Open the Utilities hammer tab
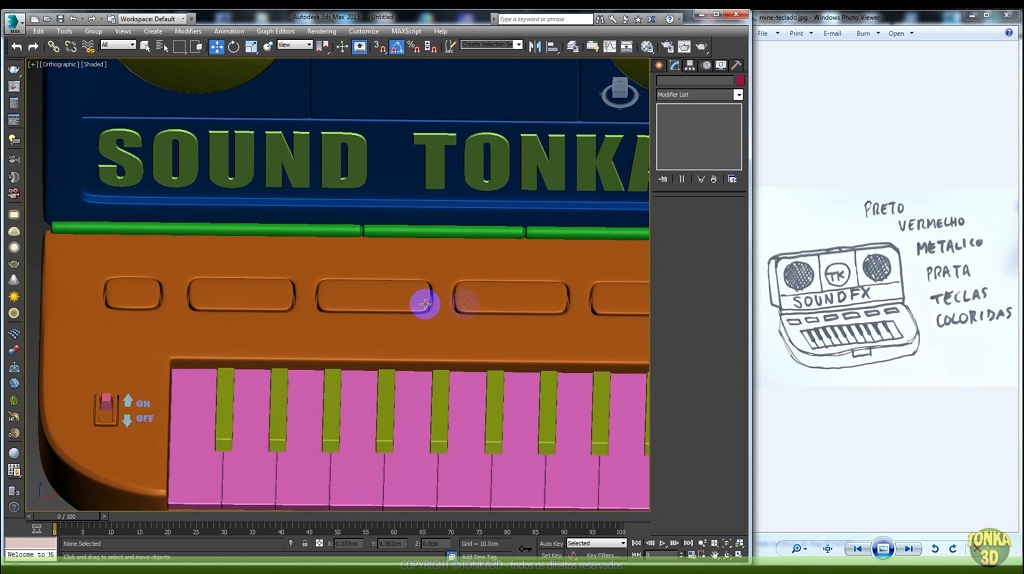 tap(737, 65)
